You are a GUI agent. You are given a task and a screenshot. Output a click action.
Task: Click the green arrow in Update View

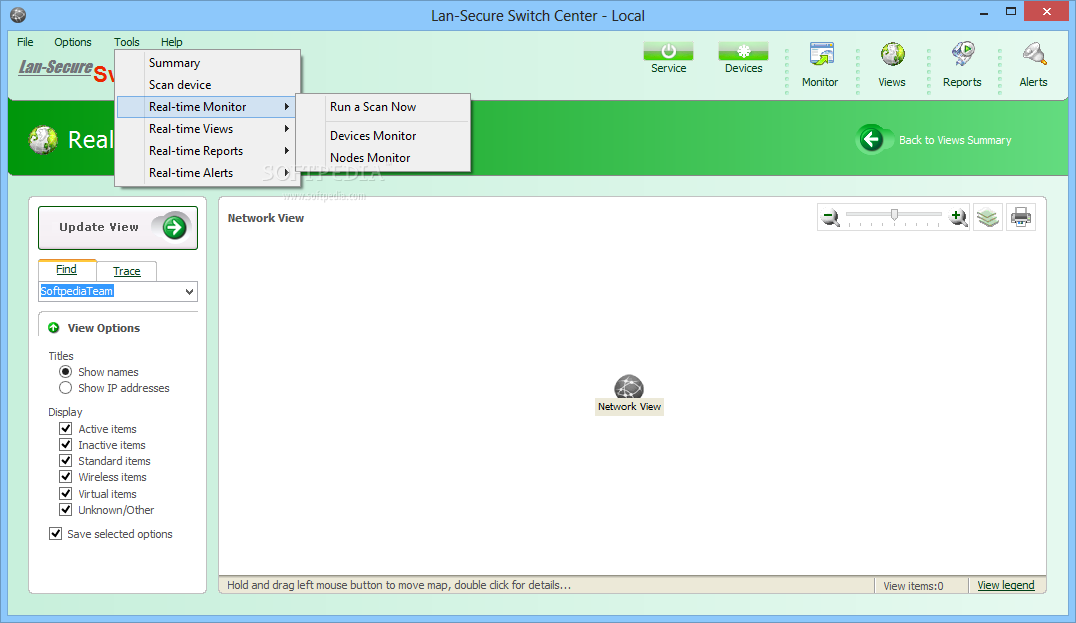tap(174, 227)
